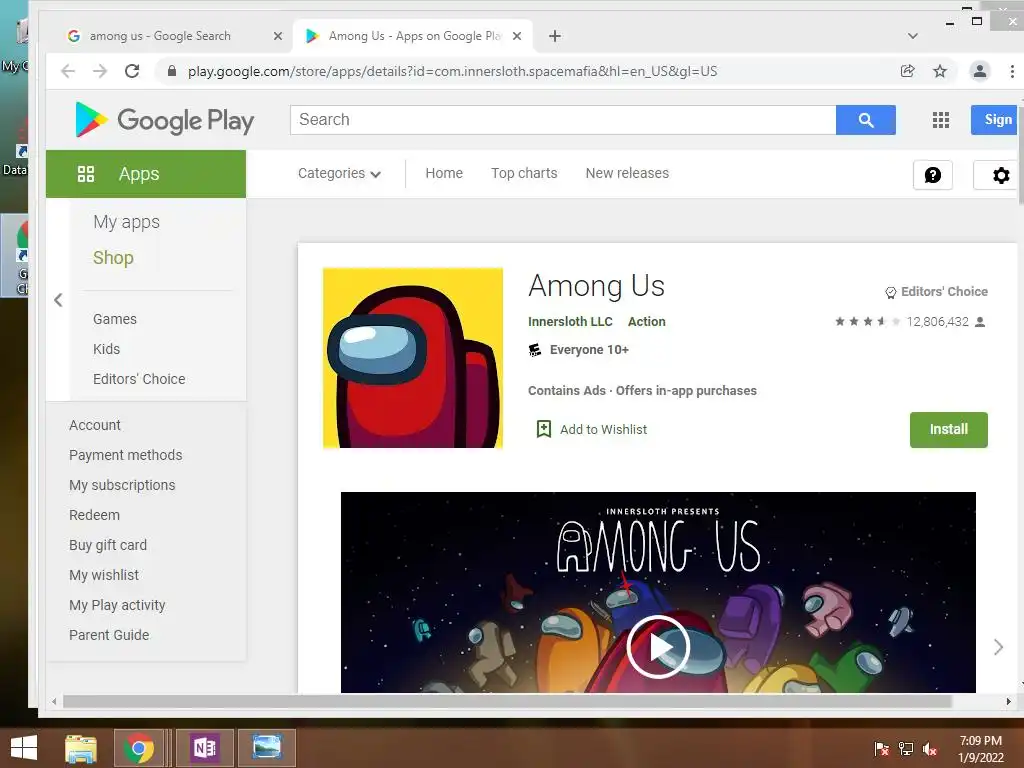Click the blue search magnifier button

[866, 120]
